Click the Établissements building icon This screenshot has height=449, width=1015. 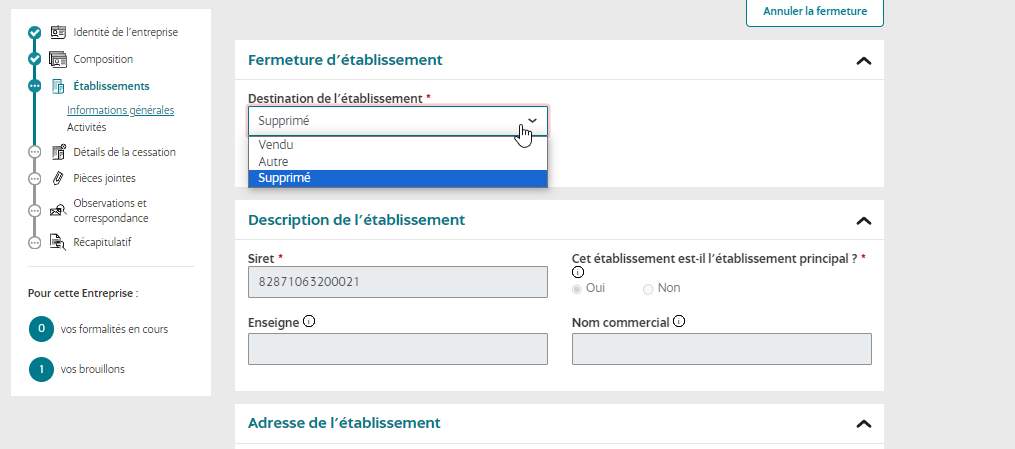[x=58, y=86]
